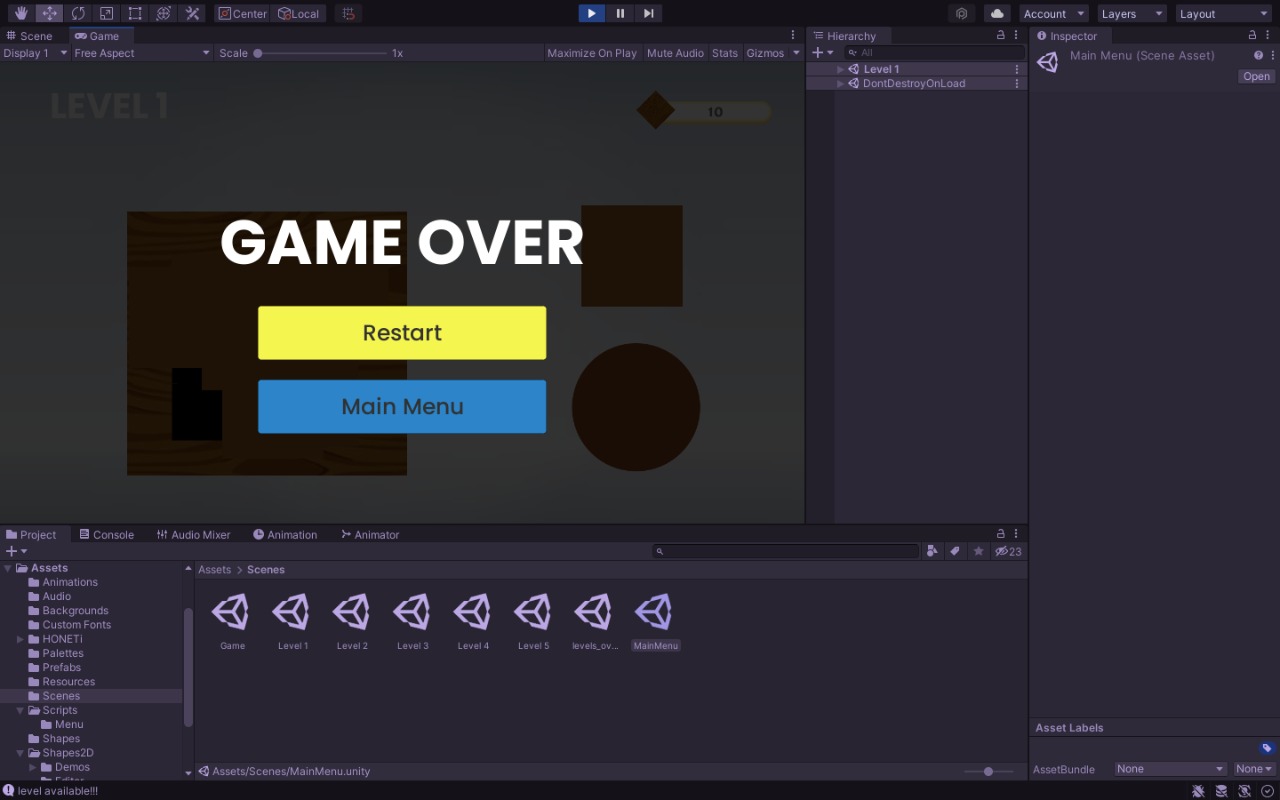Open search by asset type in Project panel
This screenshot has width=1280, height=800.
pyautogui.click(x=932, y=551)
